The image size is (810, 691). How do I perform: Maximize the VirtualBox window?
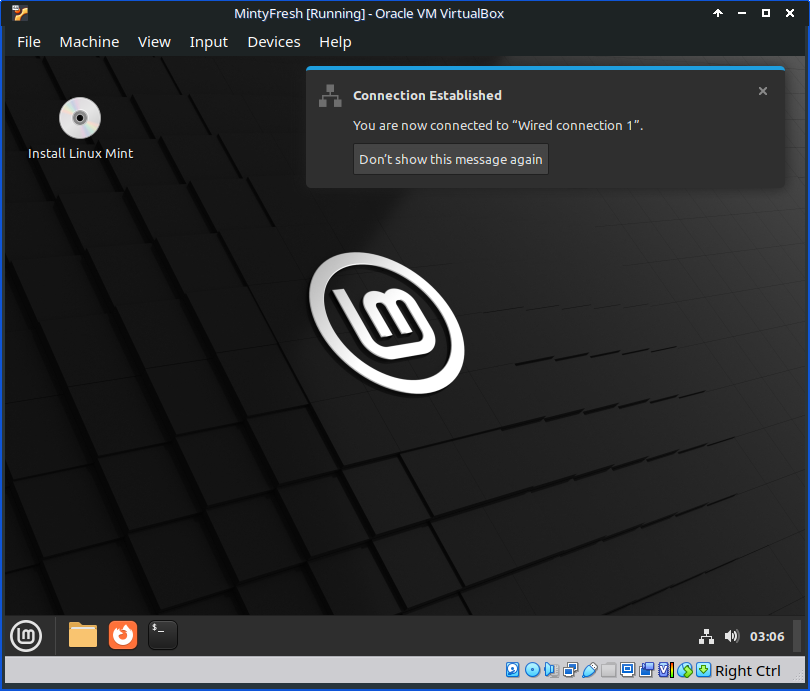click(766, 13)
